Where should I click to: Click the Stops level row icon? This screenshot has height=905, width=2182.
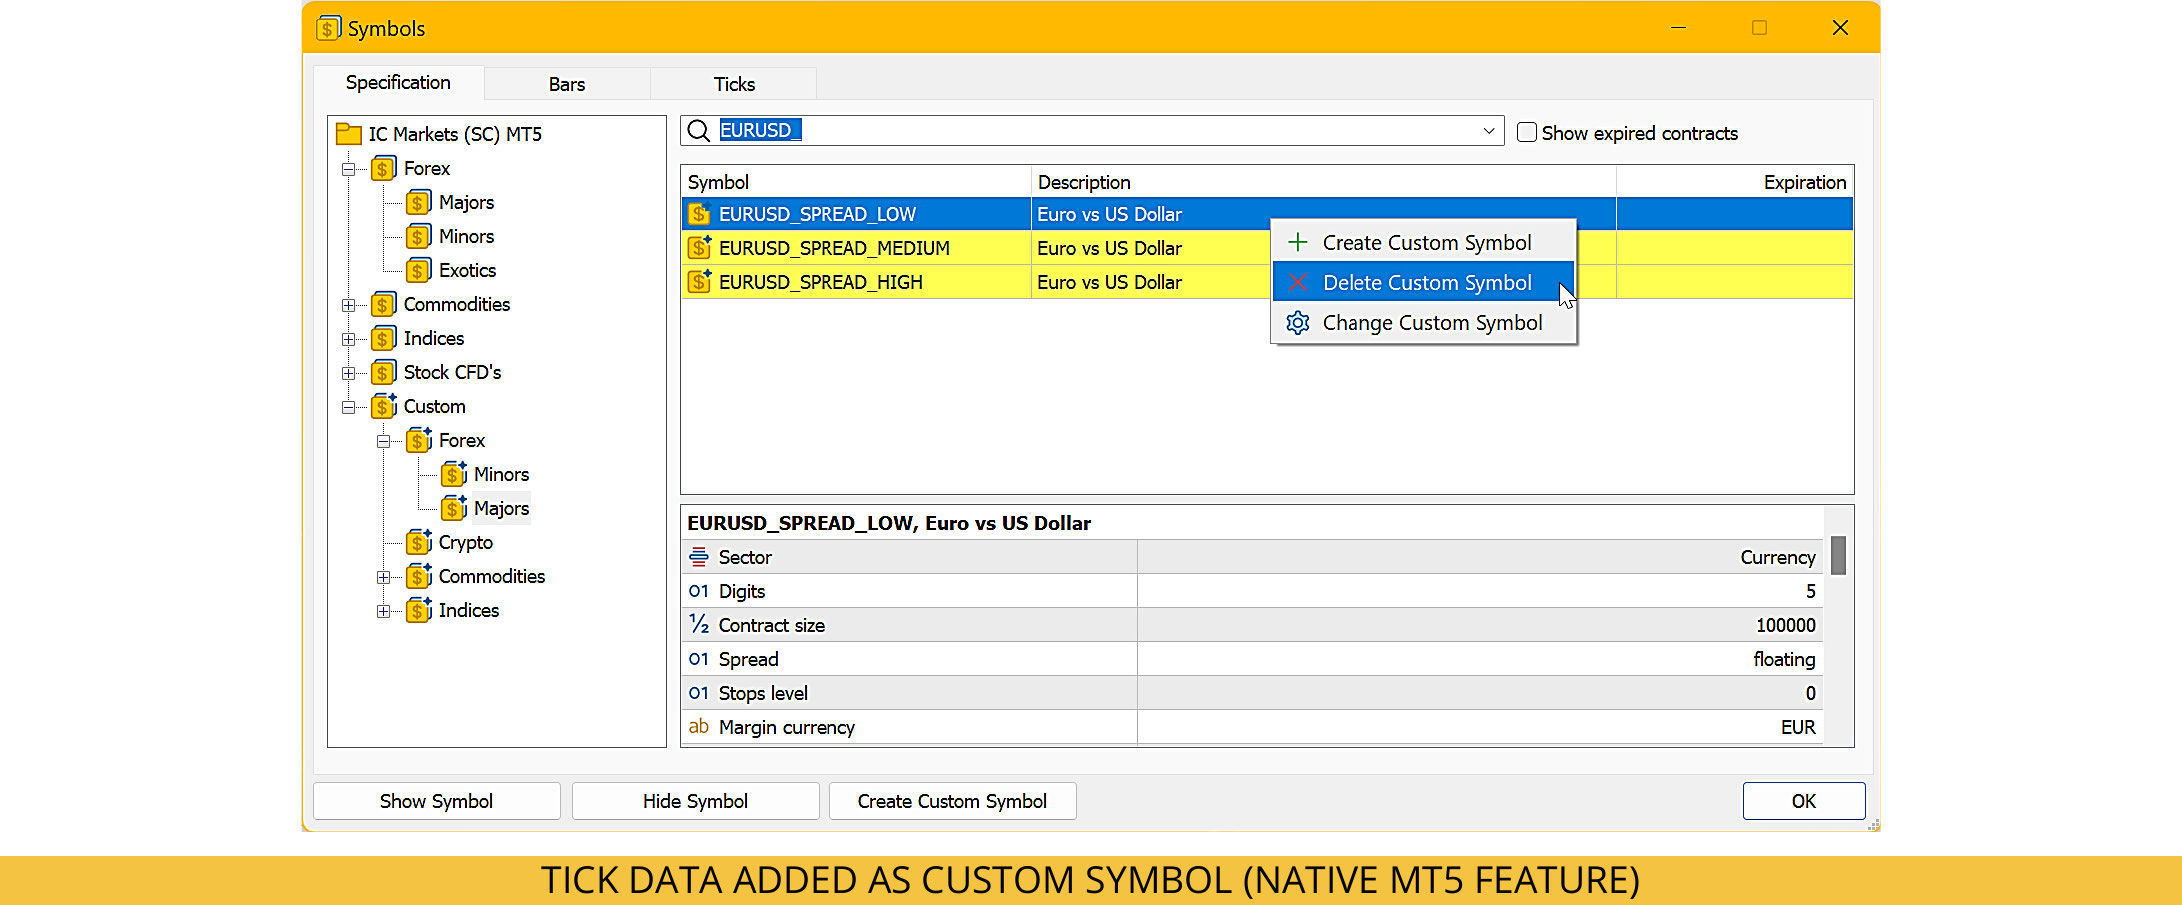click(699, 693)
